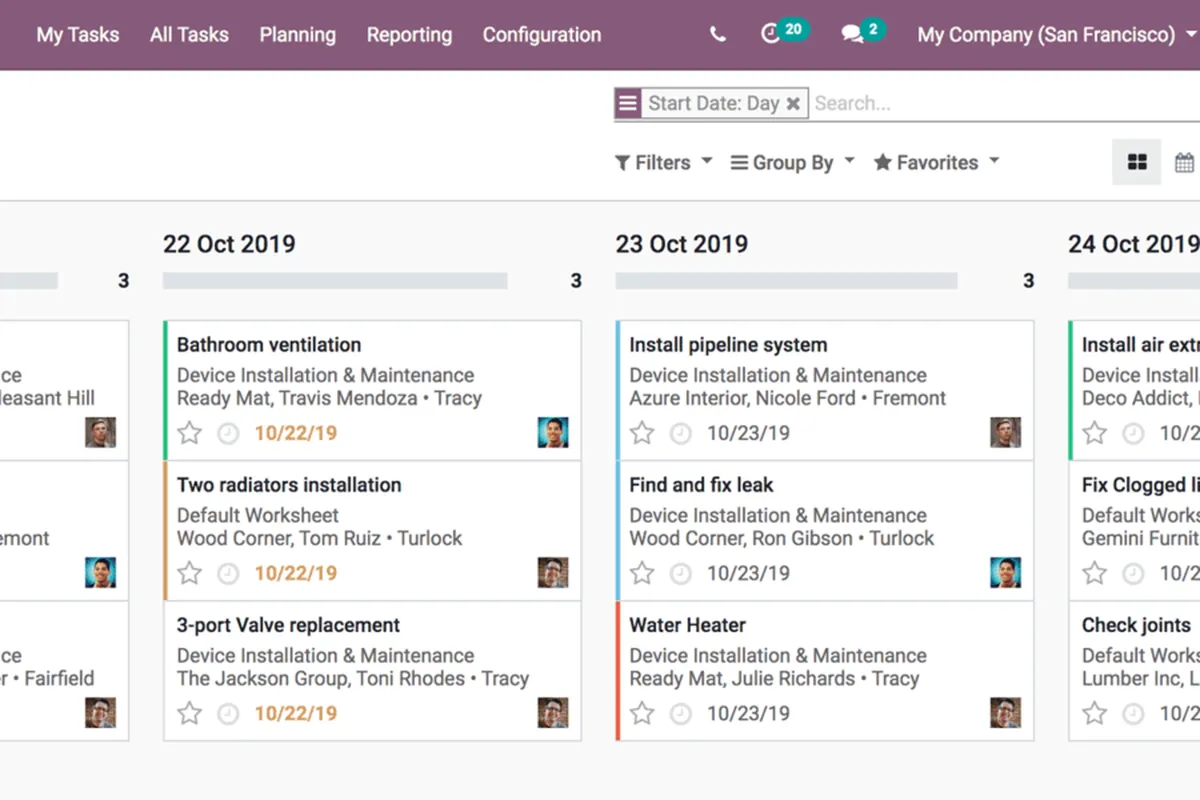Open activity clock on Check joints card

coord(1133,713)
